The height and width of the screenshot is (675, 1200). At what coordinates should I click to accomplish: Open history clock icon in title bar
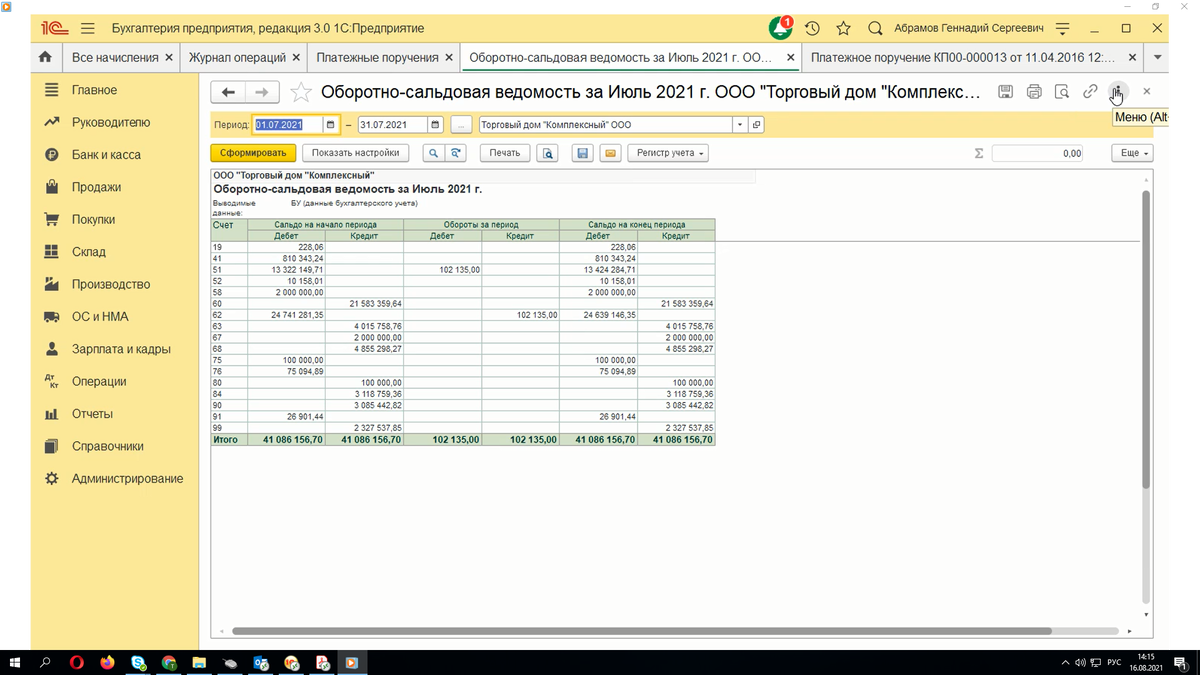pyautogui.click(x=812, y=28)
